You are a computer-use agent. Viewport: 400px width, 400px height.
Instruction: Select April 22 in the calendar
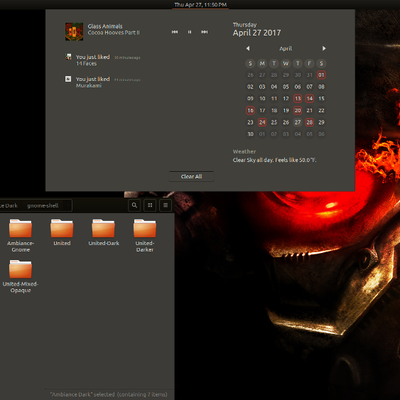pos(321,110)
